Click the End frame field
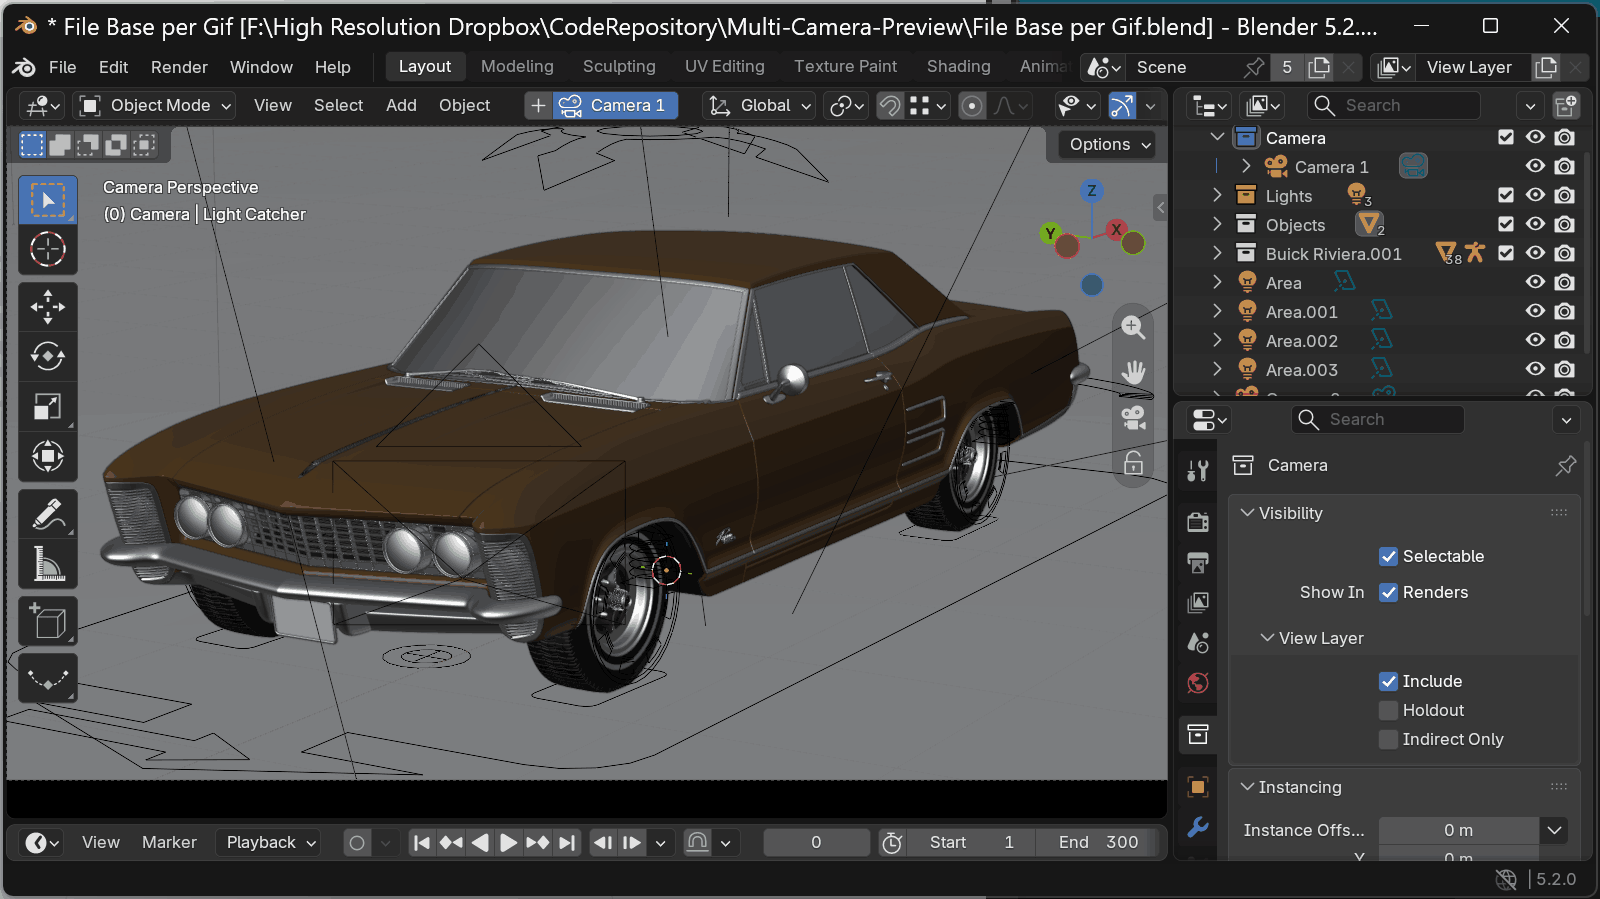The image size is (1600, 899). (x=1098, y=842)
